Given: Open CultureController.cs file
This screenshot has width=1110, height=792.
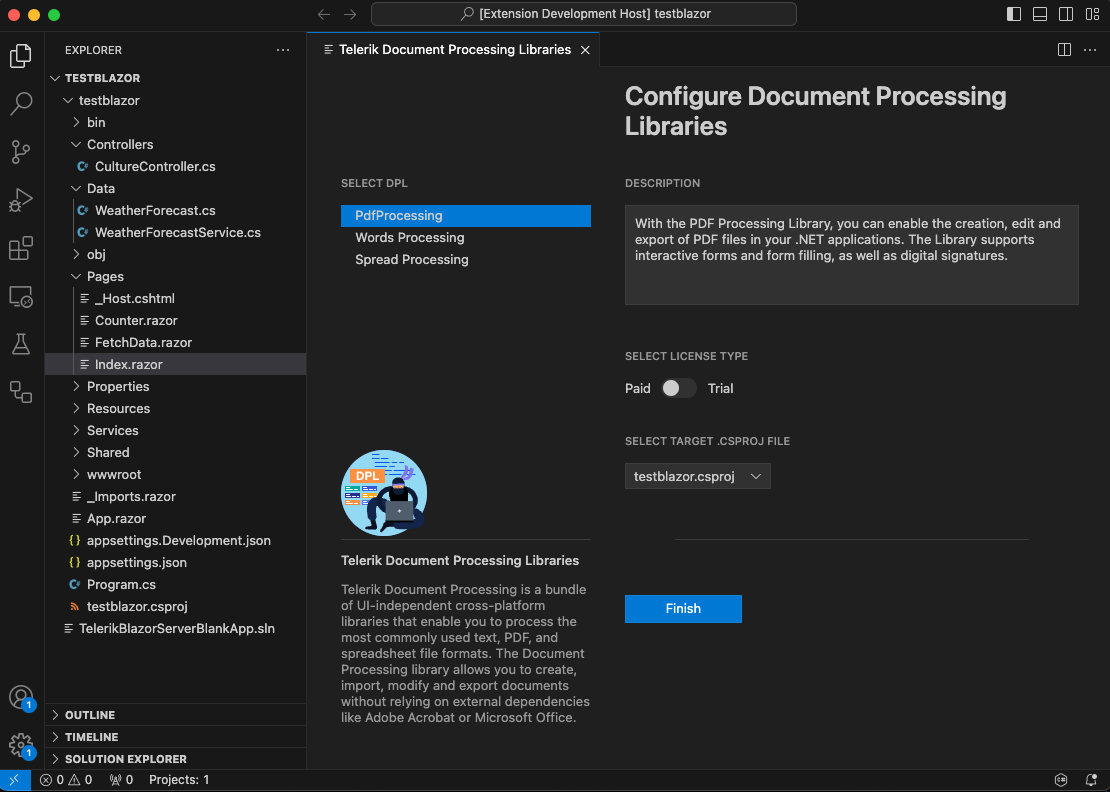Looking at the screenshot, I should pyautogui.click(x=176, y=166).
